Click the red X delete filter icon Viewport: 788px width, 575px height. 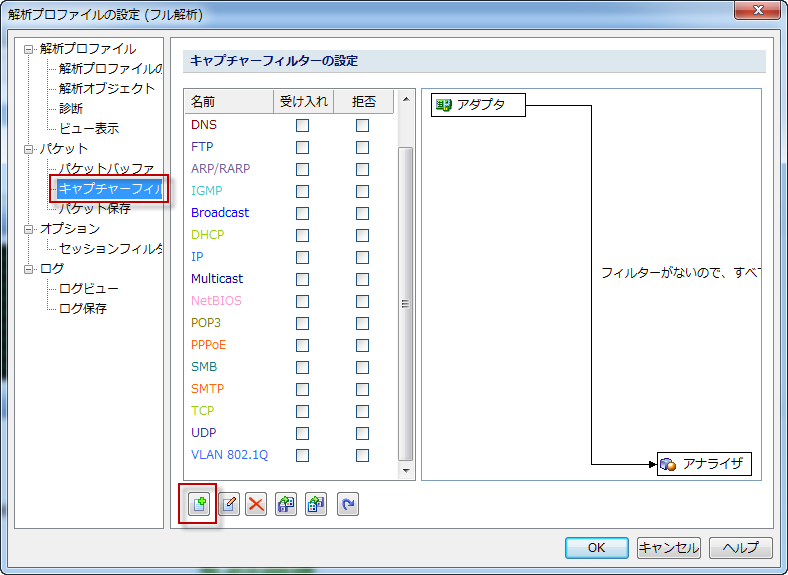coord(256,504)
